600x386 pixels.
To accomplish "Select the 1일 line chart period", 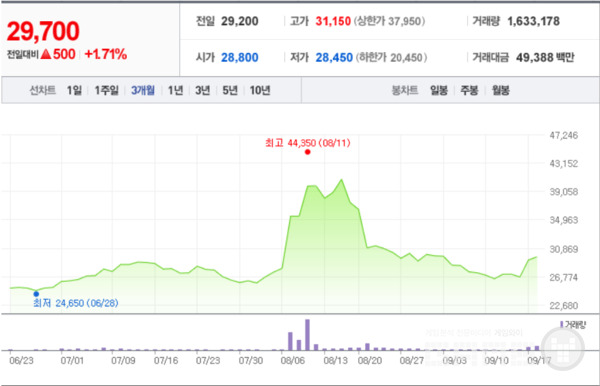I will pos(74,91).
